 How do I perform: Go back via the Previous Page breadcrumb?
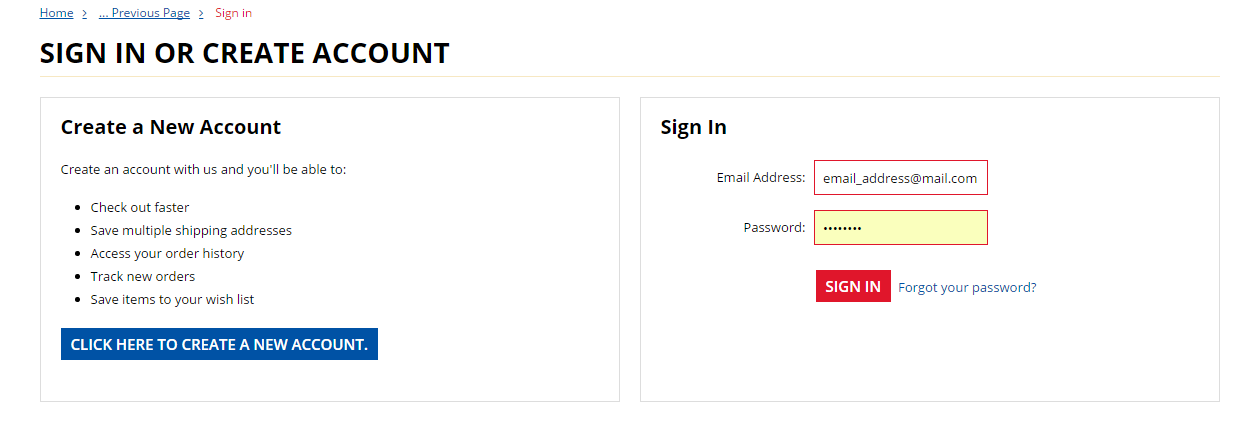pyautogui.click(x=144, y=13)
